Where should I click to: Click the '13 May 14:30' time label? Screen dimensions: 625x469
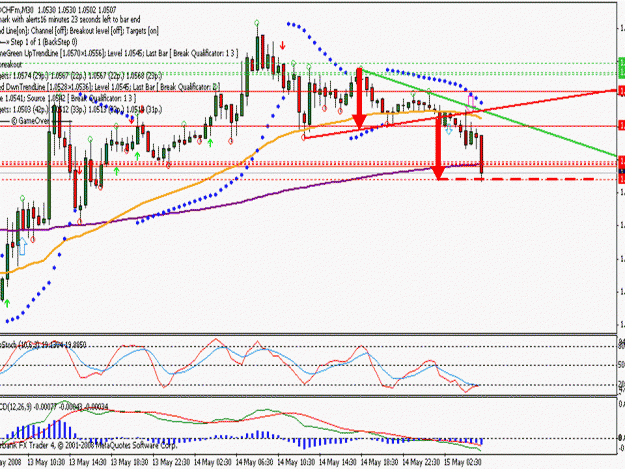pos(88,462)
